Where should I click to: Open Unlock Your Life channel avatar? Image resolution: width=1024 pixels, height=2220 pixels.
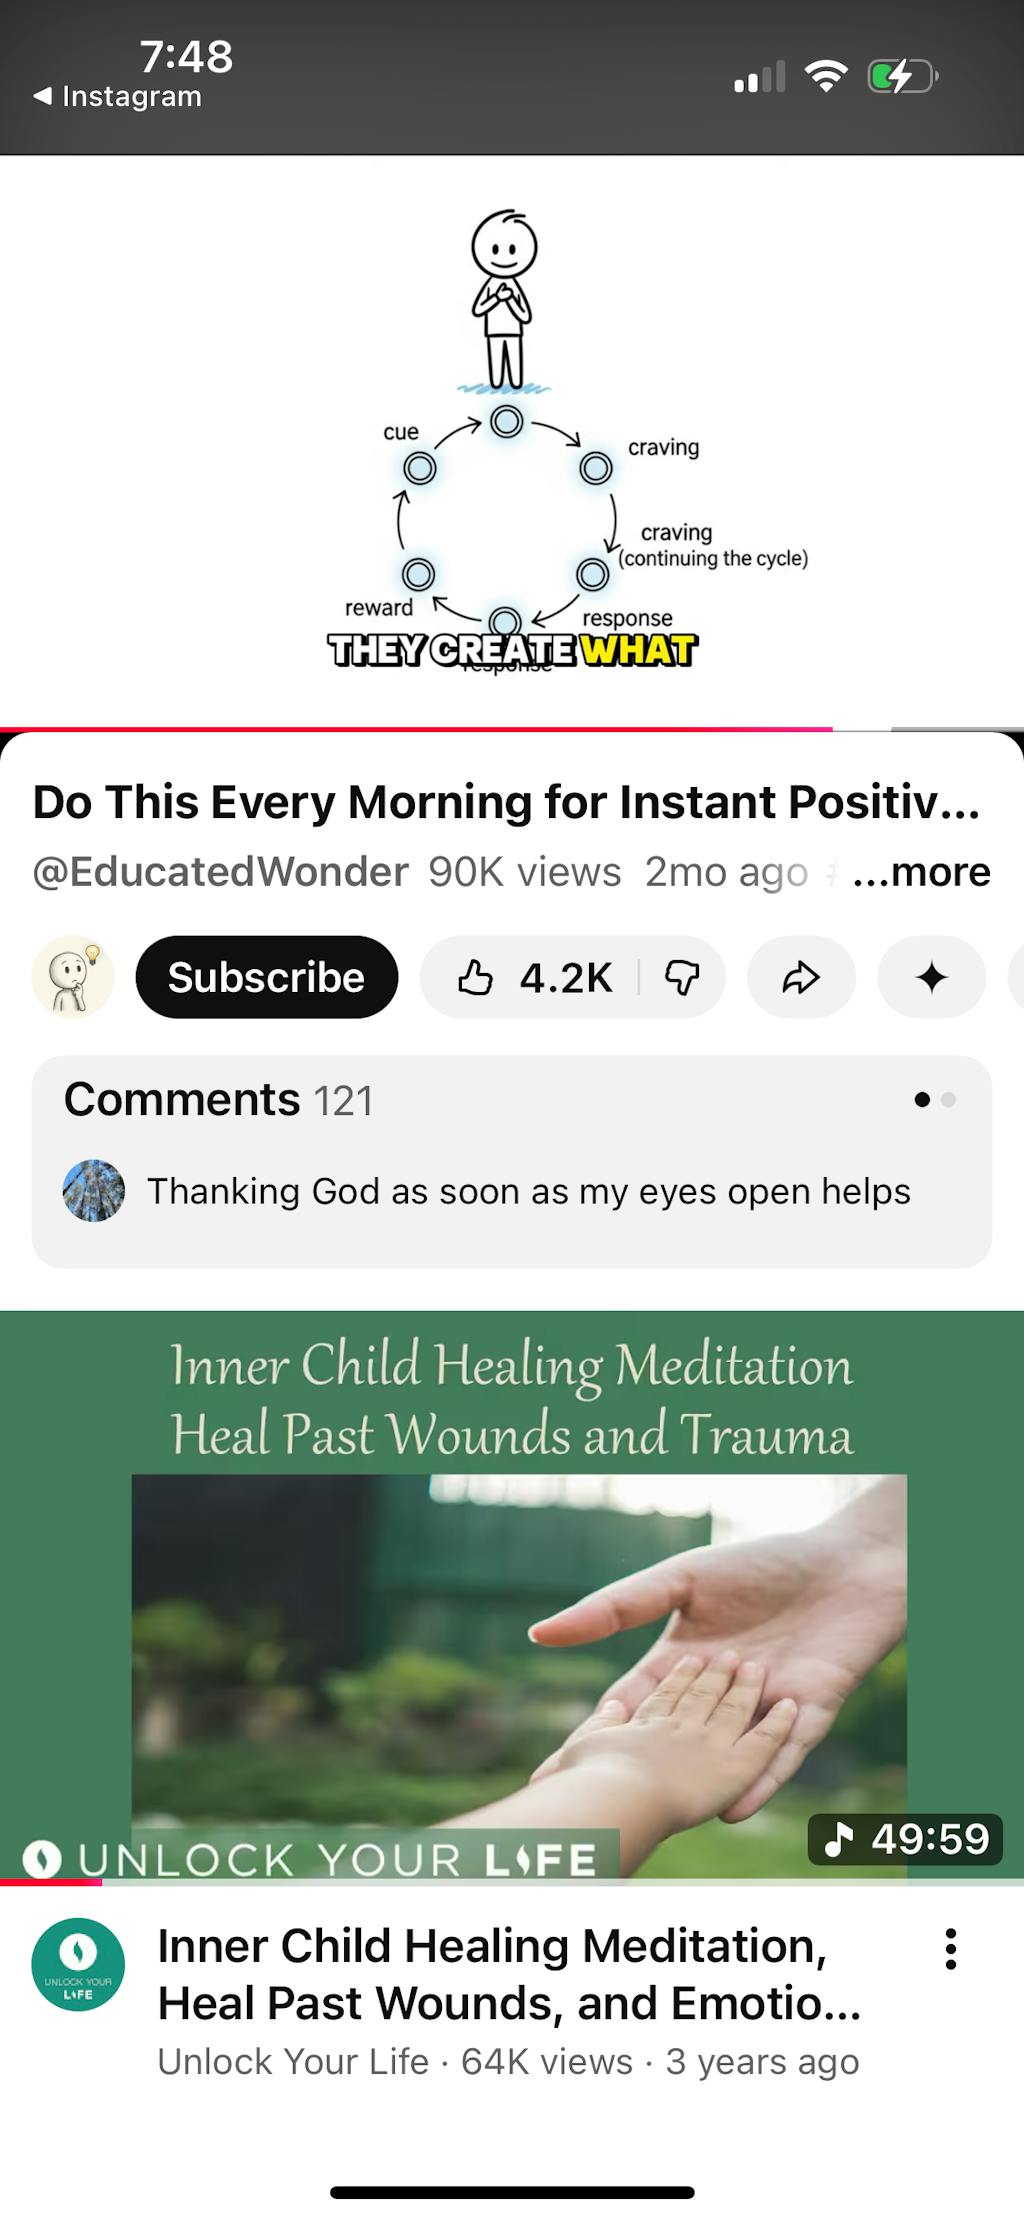point(78,1964)
